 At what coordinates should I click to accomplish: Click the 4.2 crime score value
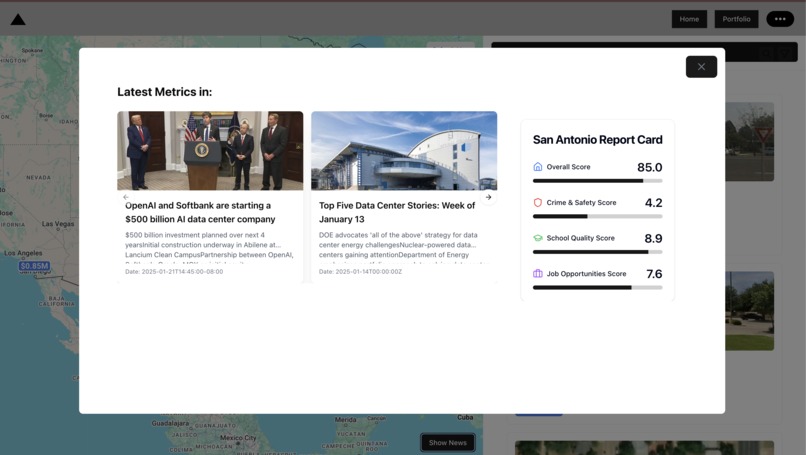pyautogui.click(x=653, y=203)
